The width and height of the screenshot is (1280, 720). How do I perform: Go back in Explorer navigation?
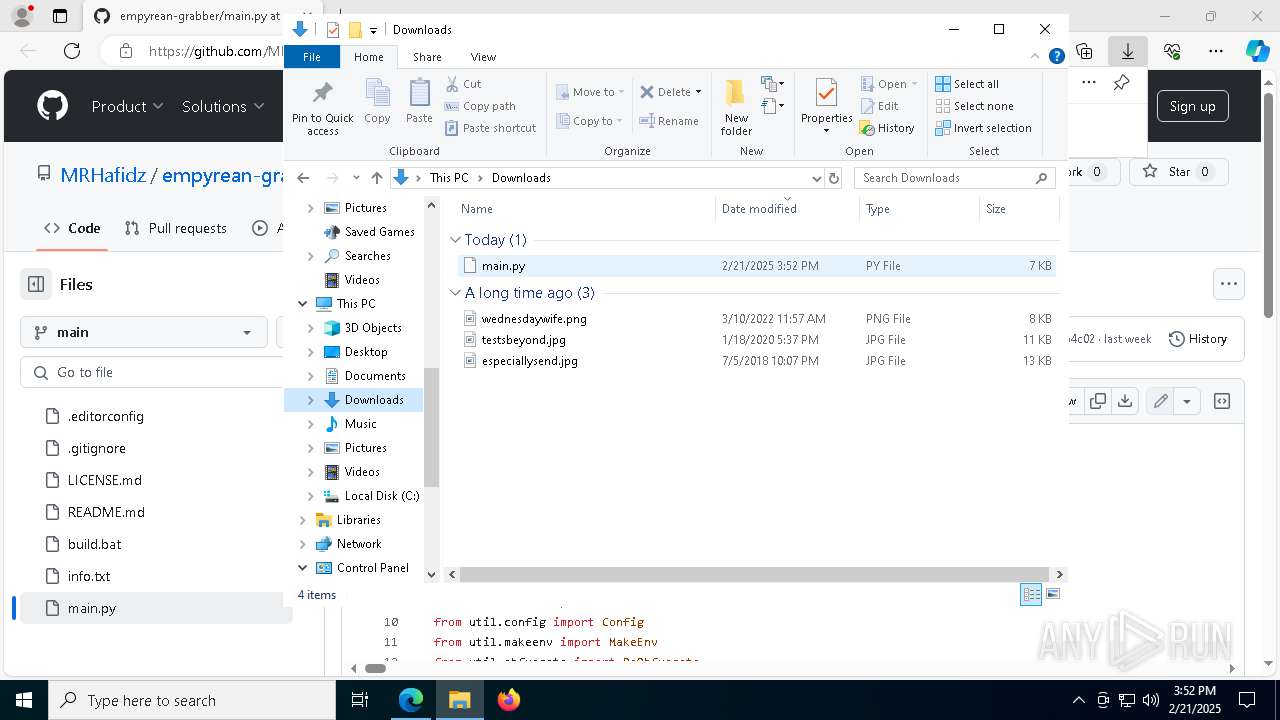[303, 178]
